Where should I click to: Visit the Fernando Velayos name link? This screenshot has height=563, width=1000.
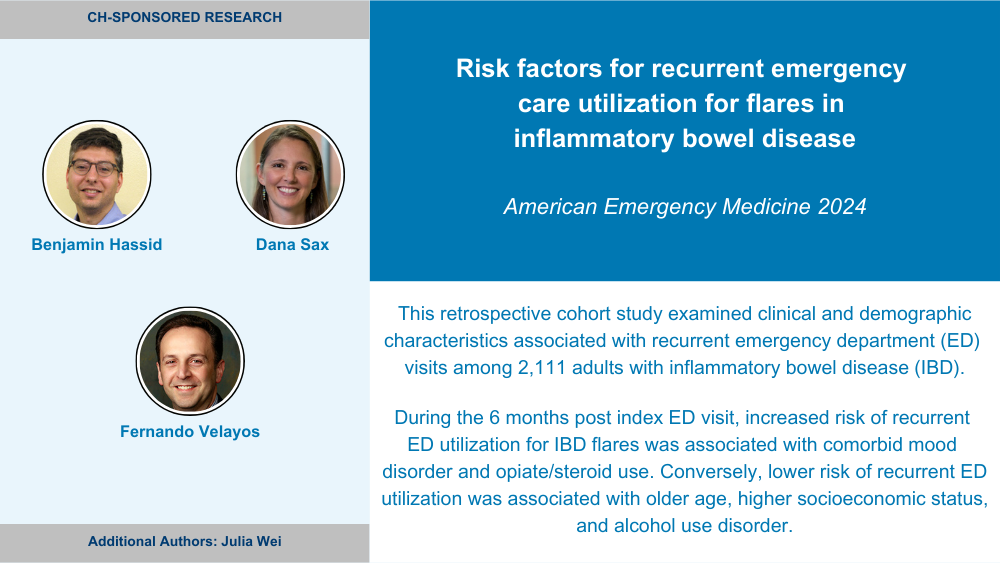coord(190,432)
